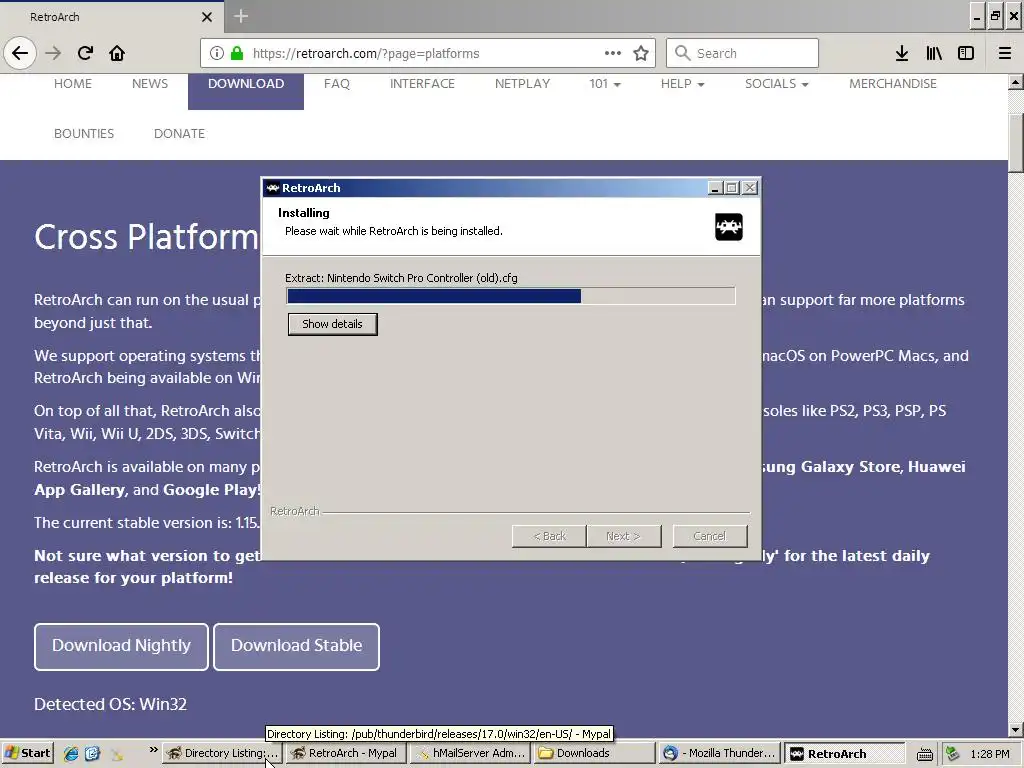Click the Start button
The height and width of the screenshot is (768, 1024).
click(27, 754)
